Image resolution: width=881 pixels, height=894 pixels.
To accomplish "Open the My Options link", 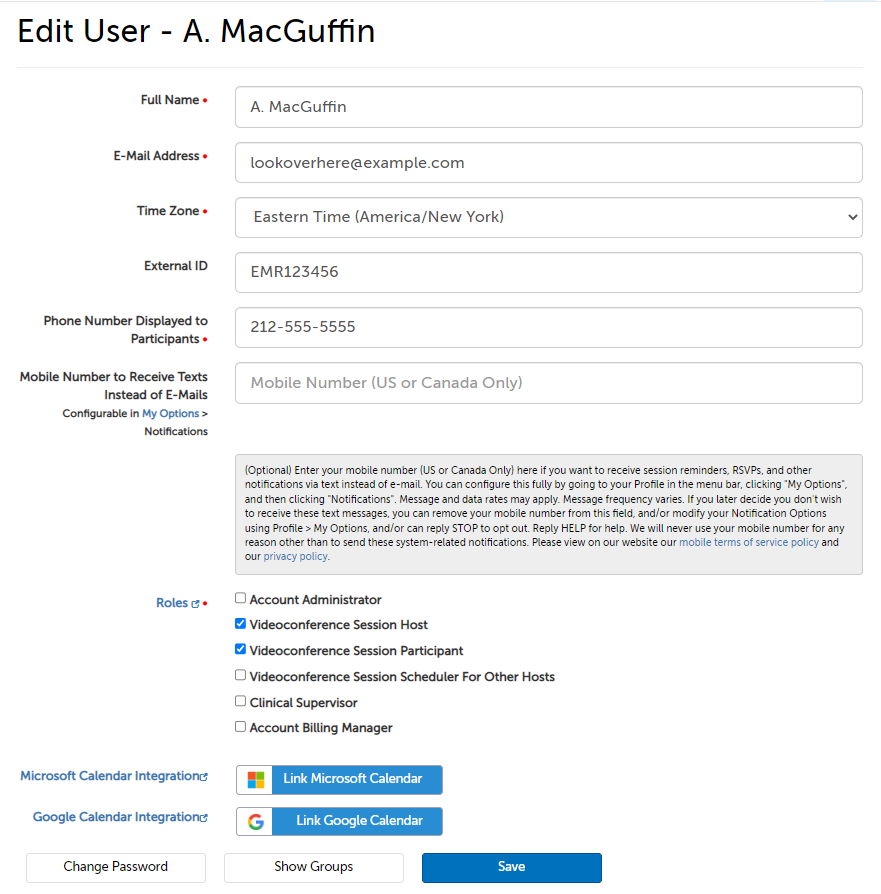I will pyautogui.click(x=169, y=413).
